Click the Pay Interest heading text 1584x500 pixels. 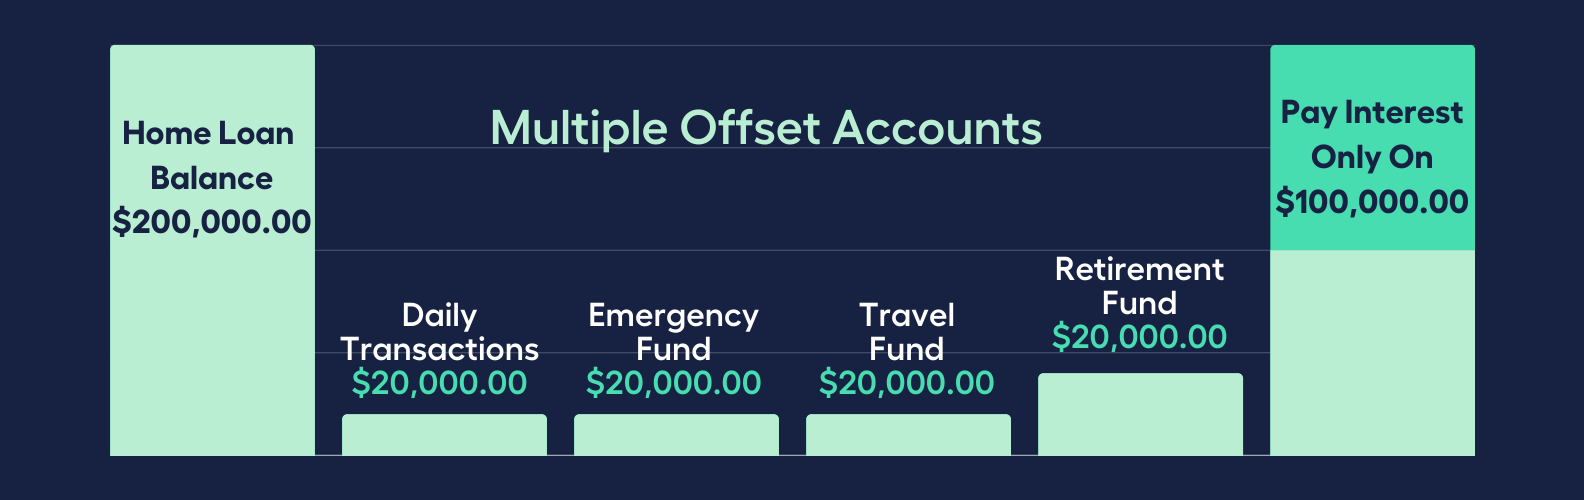point(1372,135)
